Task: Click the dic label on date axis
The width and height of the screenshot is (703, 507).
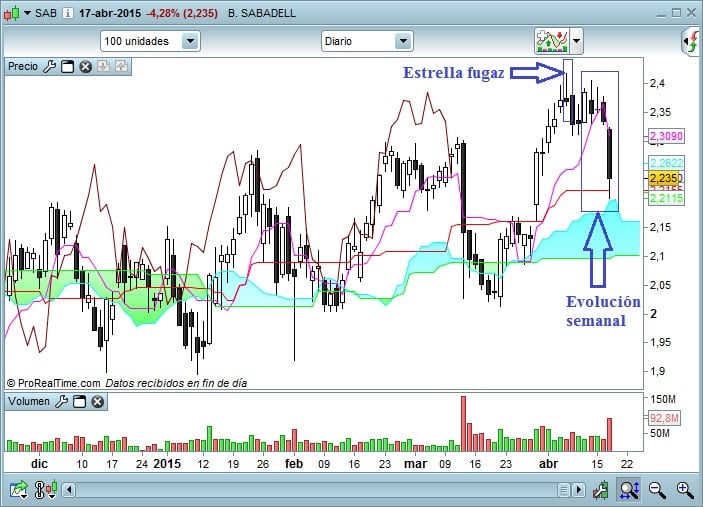Action: click(x=39, y=464)
